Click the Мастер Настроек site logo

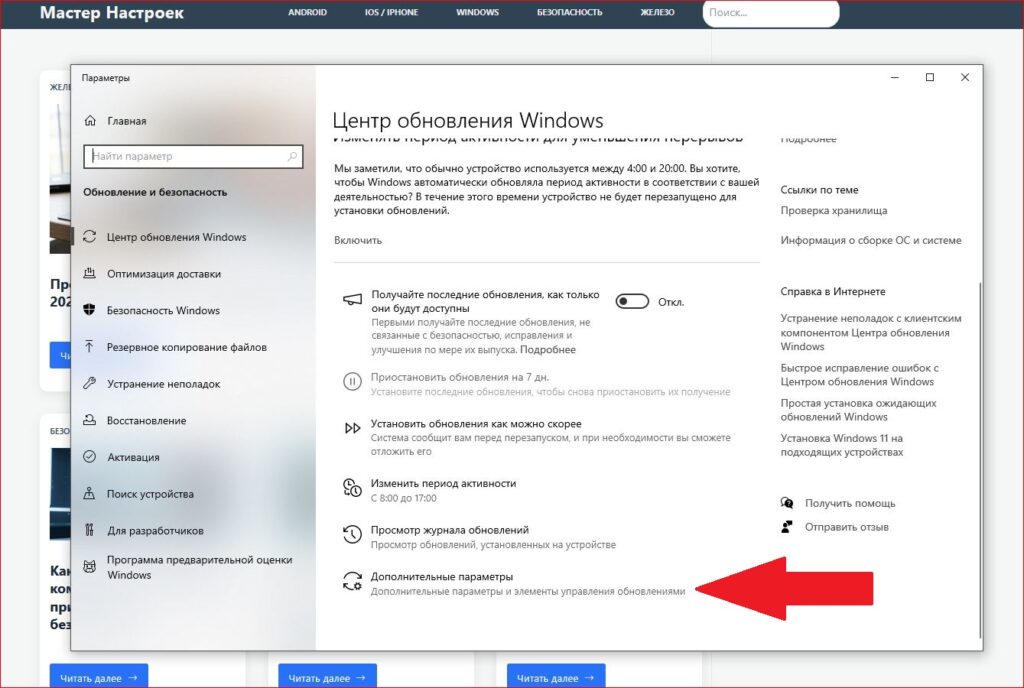(112, 12)
